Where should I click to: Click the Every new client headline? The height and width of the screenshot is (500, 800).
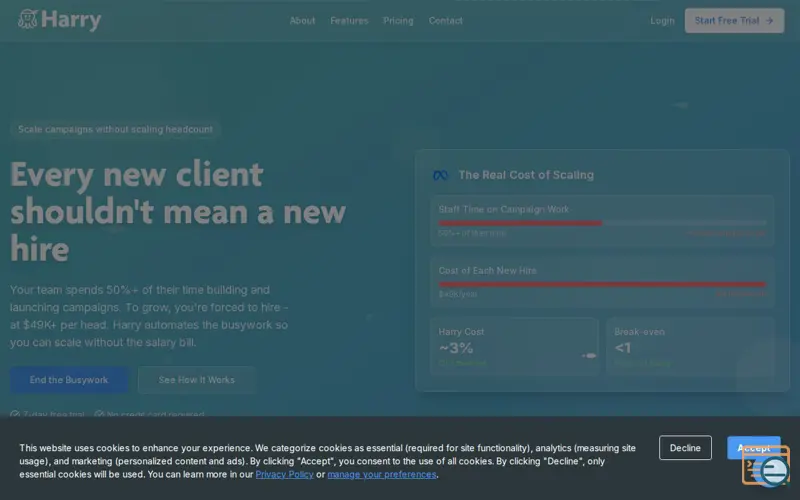(178, 211)
